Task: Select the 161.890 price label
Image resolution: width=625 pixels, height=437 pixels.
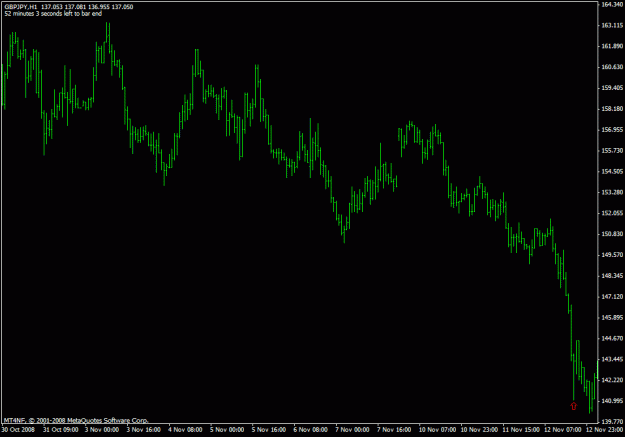Action: tap(612, 46)
